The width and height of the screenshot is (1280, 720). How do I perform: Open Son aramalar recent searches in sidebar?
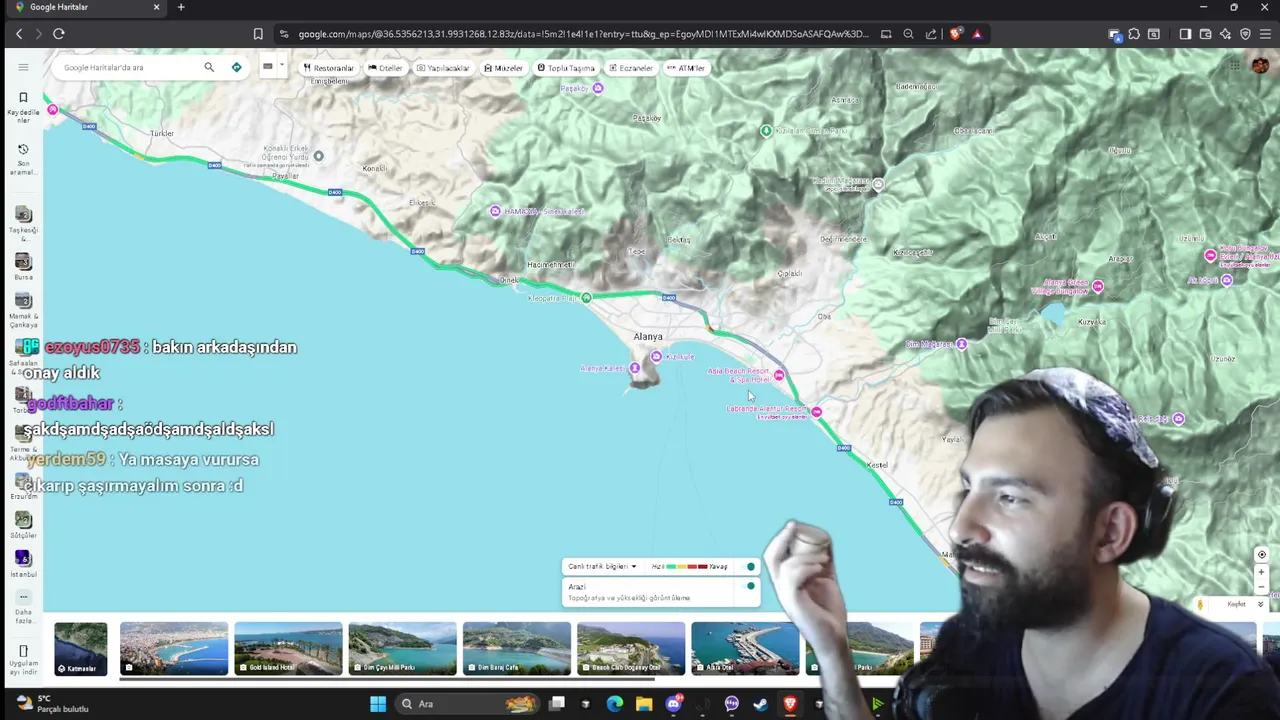(x=23, y=158)
